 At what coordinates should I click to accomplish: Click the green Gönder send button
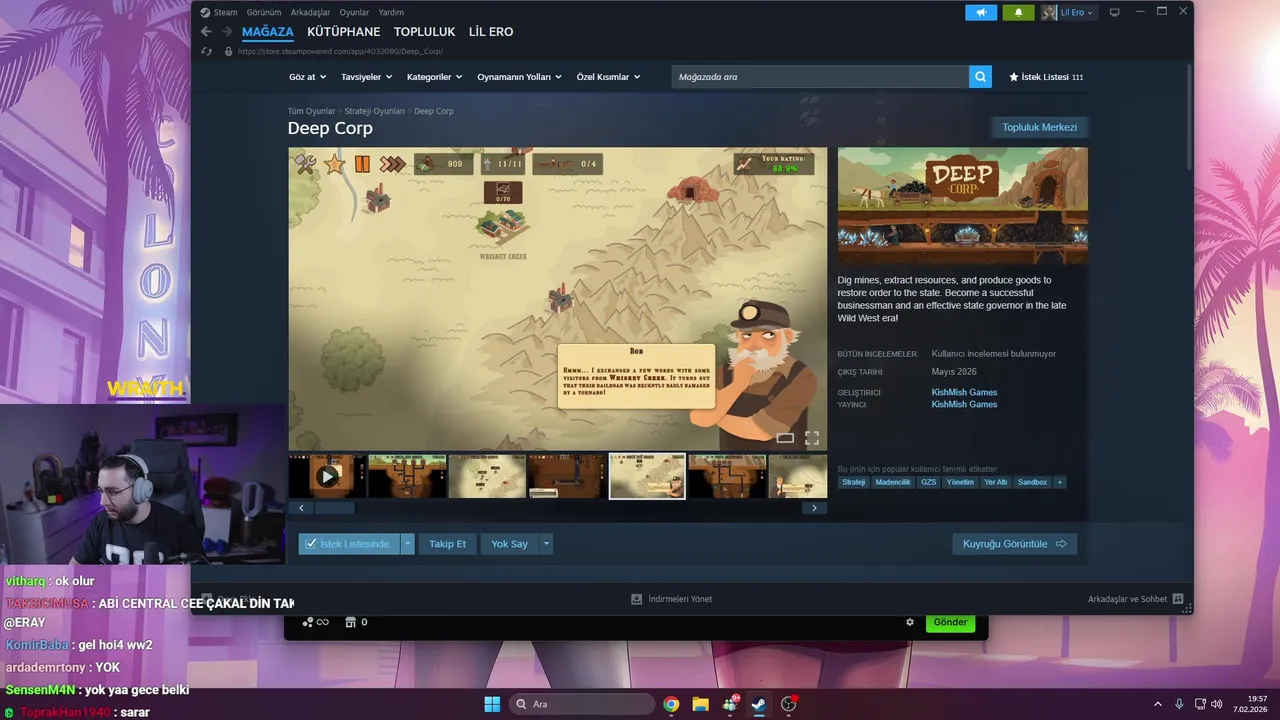click(x=950, y=622)
